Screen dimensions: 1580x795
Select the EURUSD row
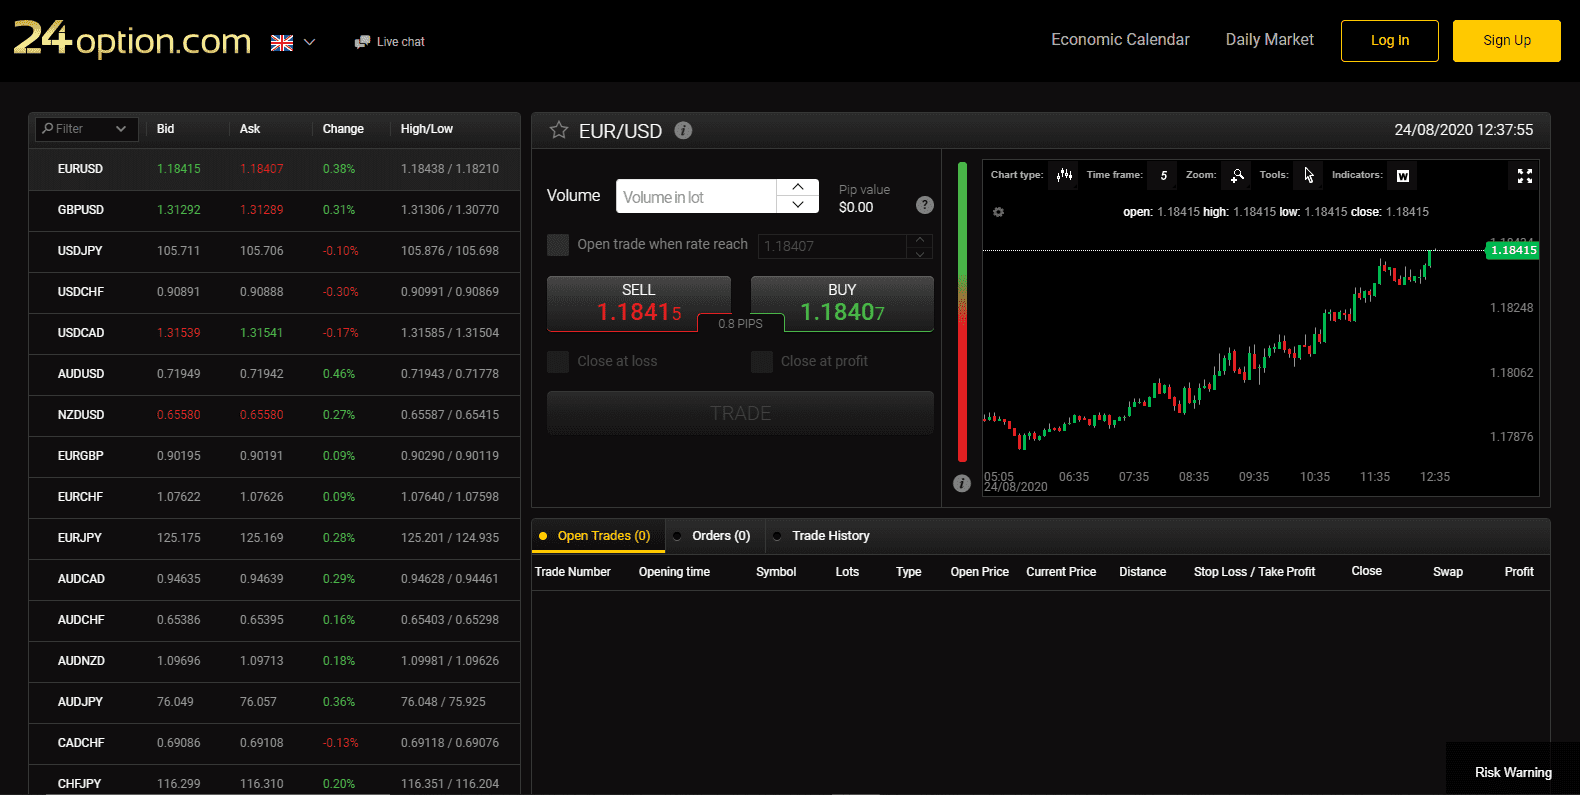coord(275,169)
